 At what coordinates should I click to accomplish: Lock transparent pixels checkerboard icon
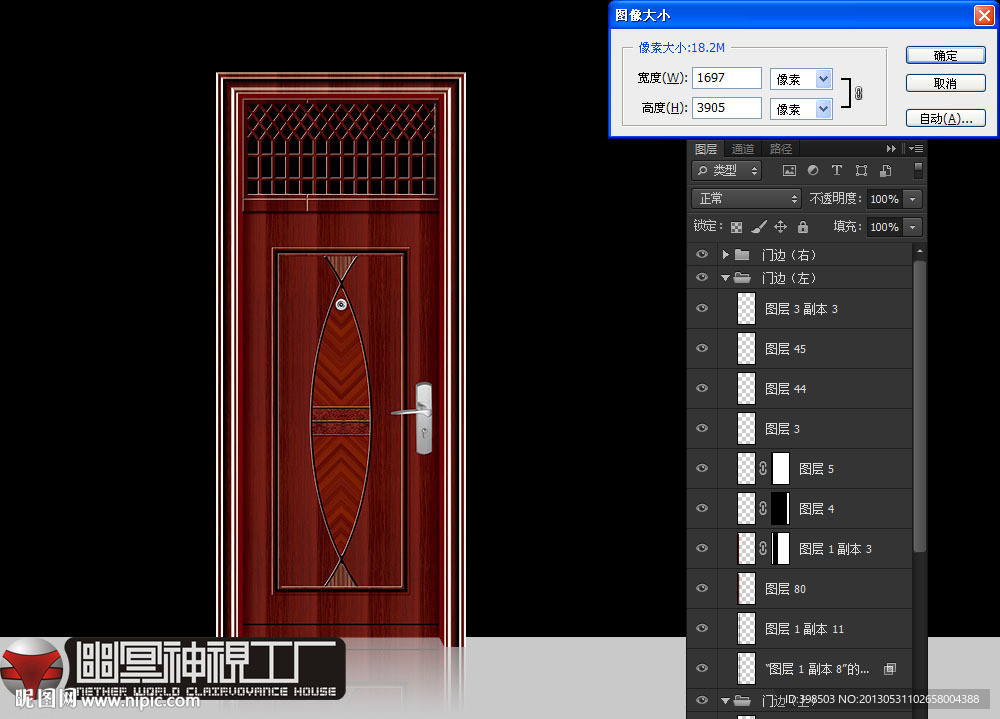tap(737, 227)
